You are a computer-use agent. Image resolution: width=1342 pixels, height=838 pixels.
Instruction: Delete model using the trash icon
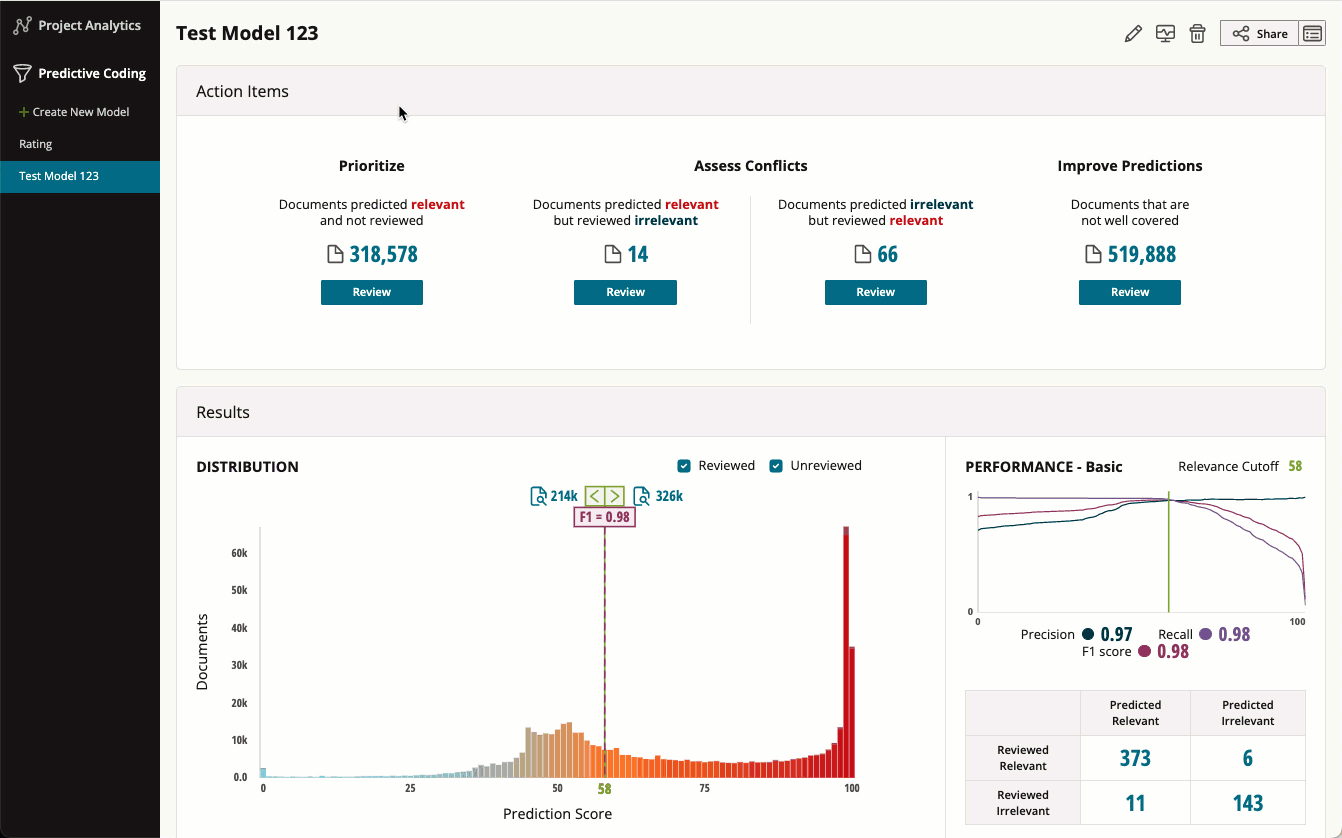1197,34
